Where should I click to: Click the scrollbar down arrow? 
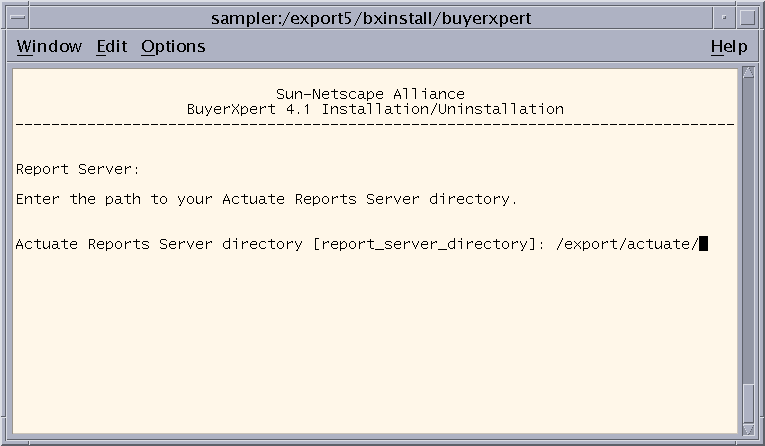coord(748,429)
